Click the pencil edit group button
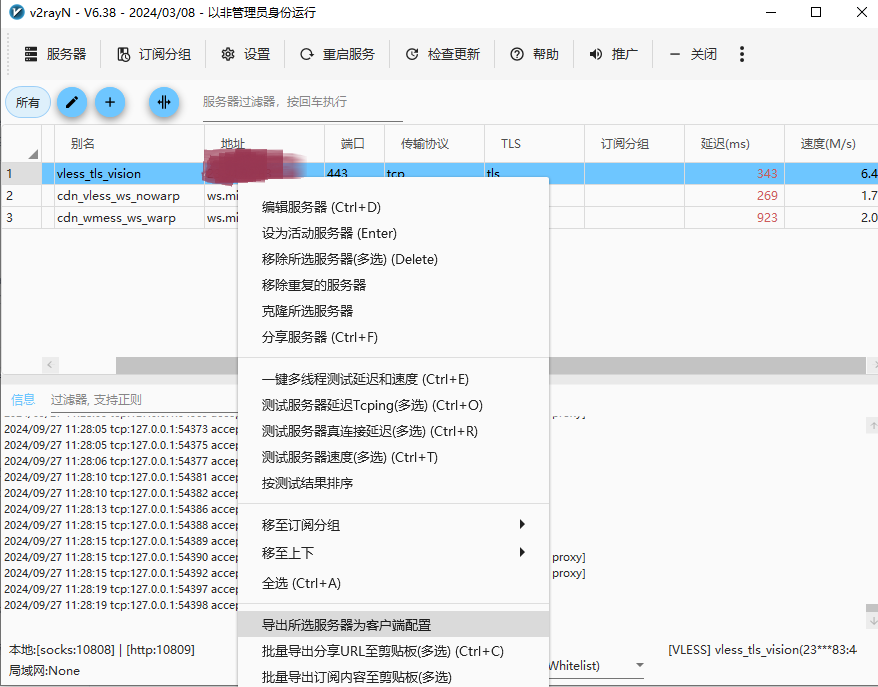Viewport: 878px width, 687px height. pyautogui.click(x=71, y=102)
